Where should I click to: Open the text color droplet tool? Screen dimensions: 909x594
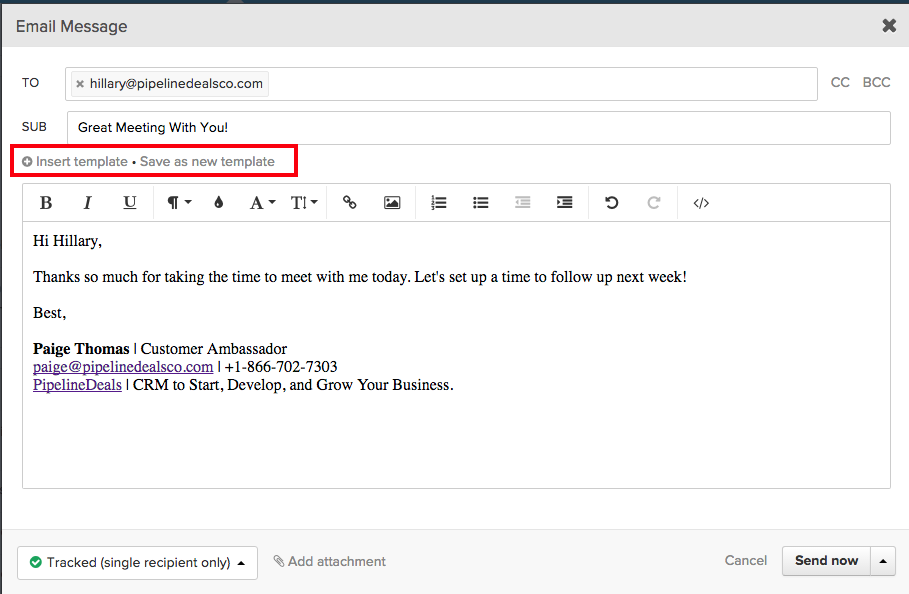pyautogui.click(x=219, y=203)
